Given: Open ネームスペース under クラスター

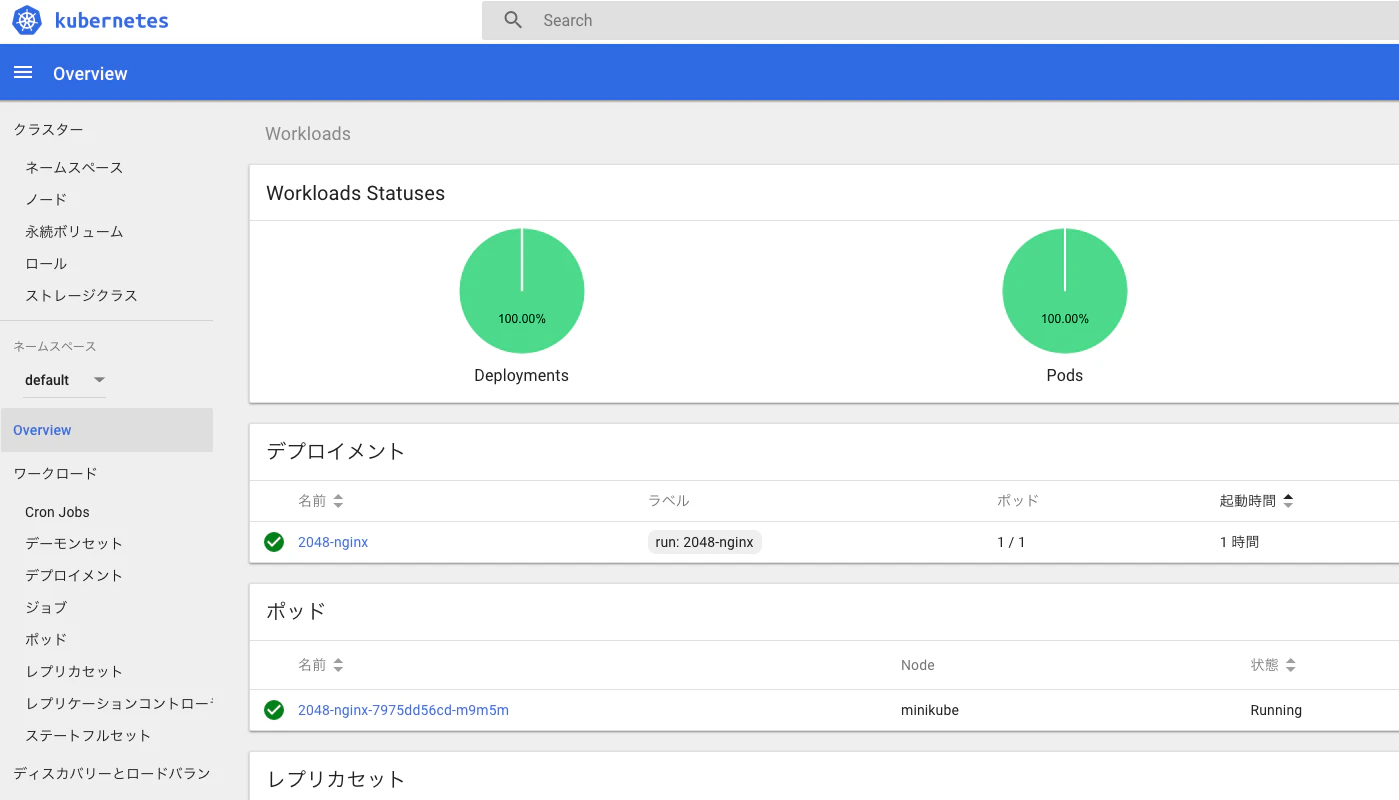Looking at the screenshot, I should click(74, 167).
